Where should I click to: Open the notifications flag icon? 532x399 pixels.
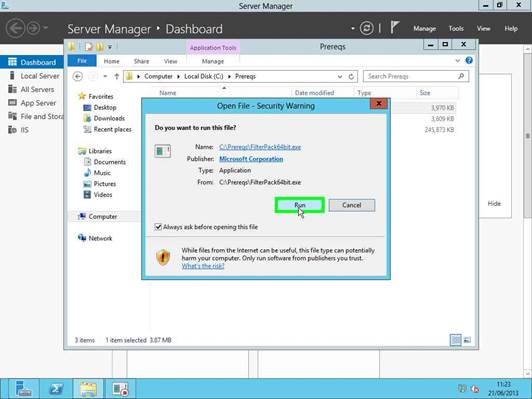tap(394, 28)
